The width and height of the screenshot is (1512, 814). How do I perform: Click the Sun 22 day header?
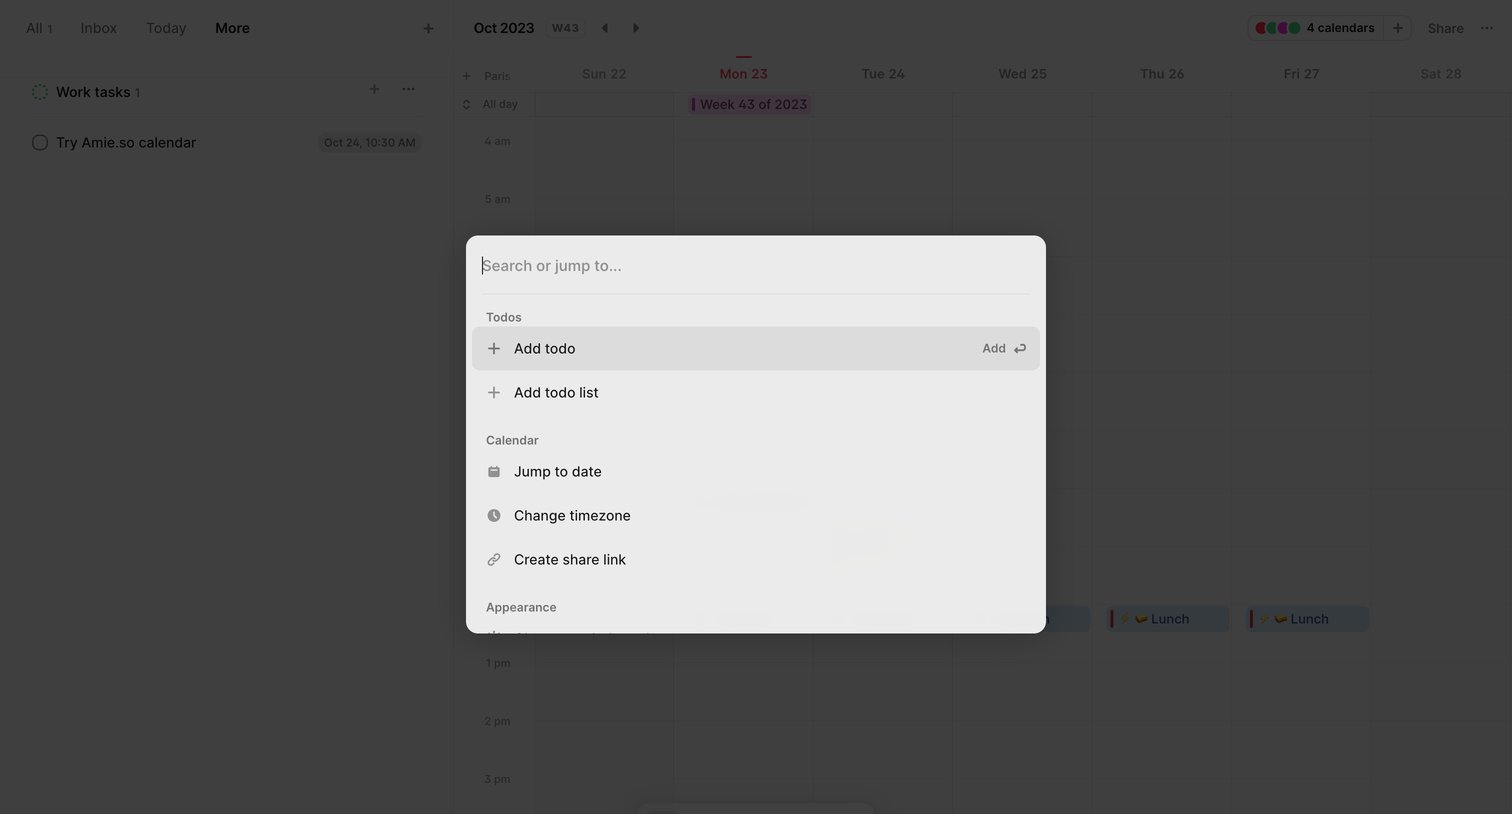(x=604, y=74)
